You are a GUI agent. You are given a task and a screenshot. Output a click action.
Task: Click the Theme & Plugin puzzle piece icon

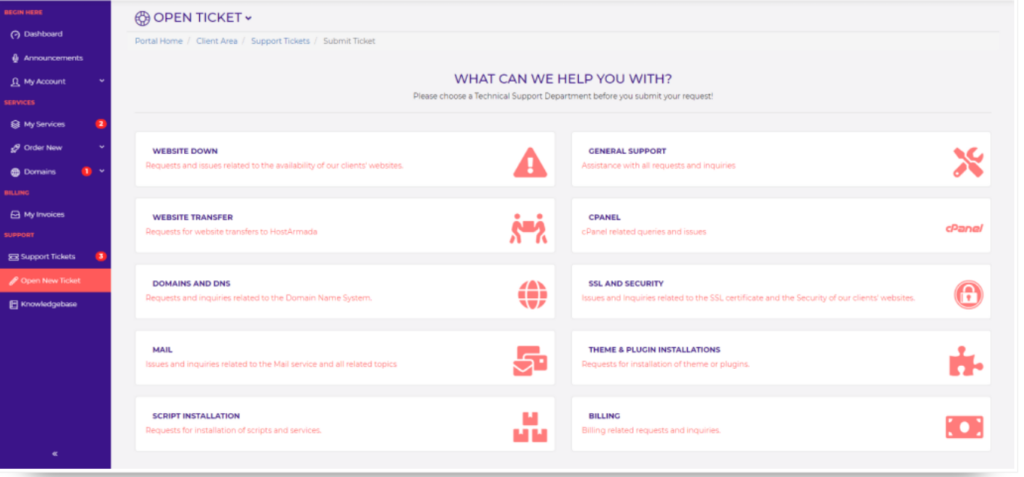click(966, 360)
